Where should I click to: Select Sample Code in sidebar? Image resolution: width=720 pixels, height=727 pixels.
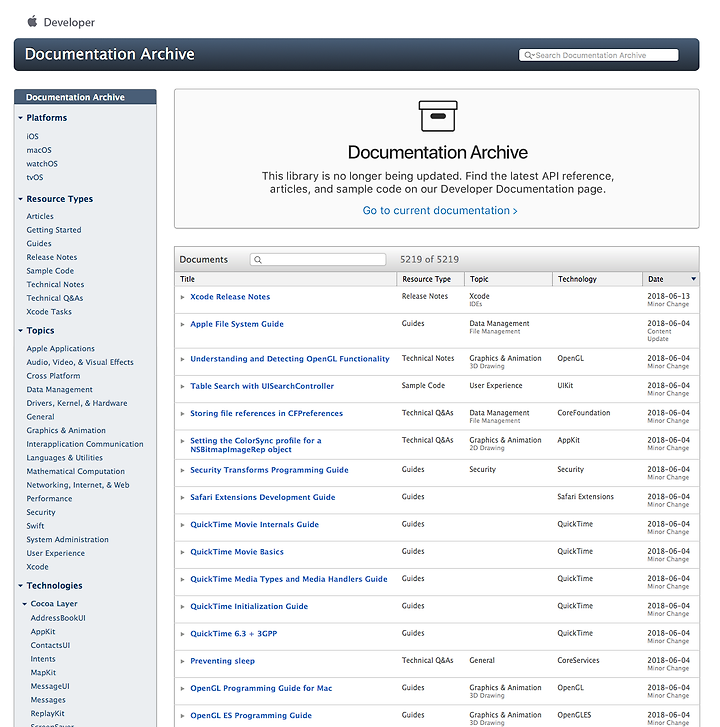(50, 271)
